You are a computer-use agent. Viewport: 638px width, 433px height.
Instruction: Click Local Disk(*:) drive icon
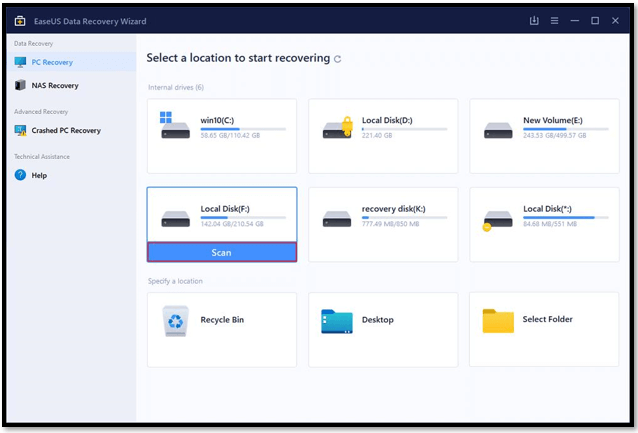[x=497, y=220]
